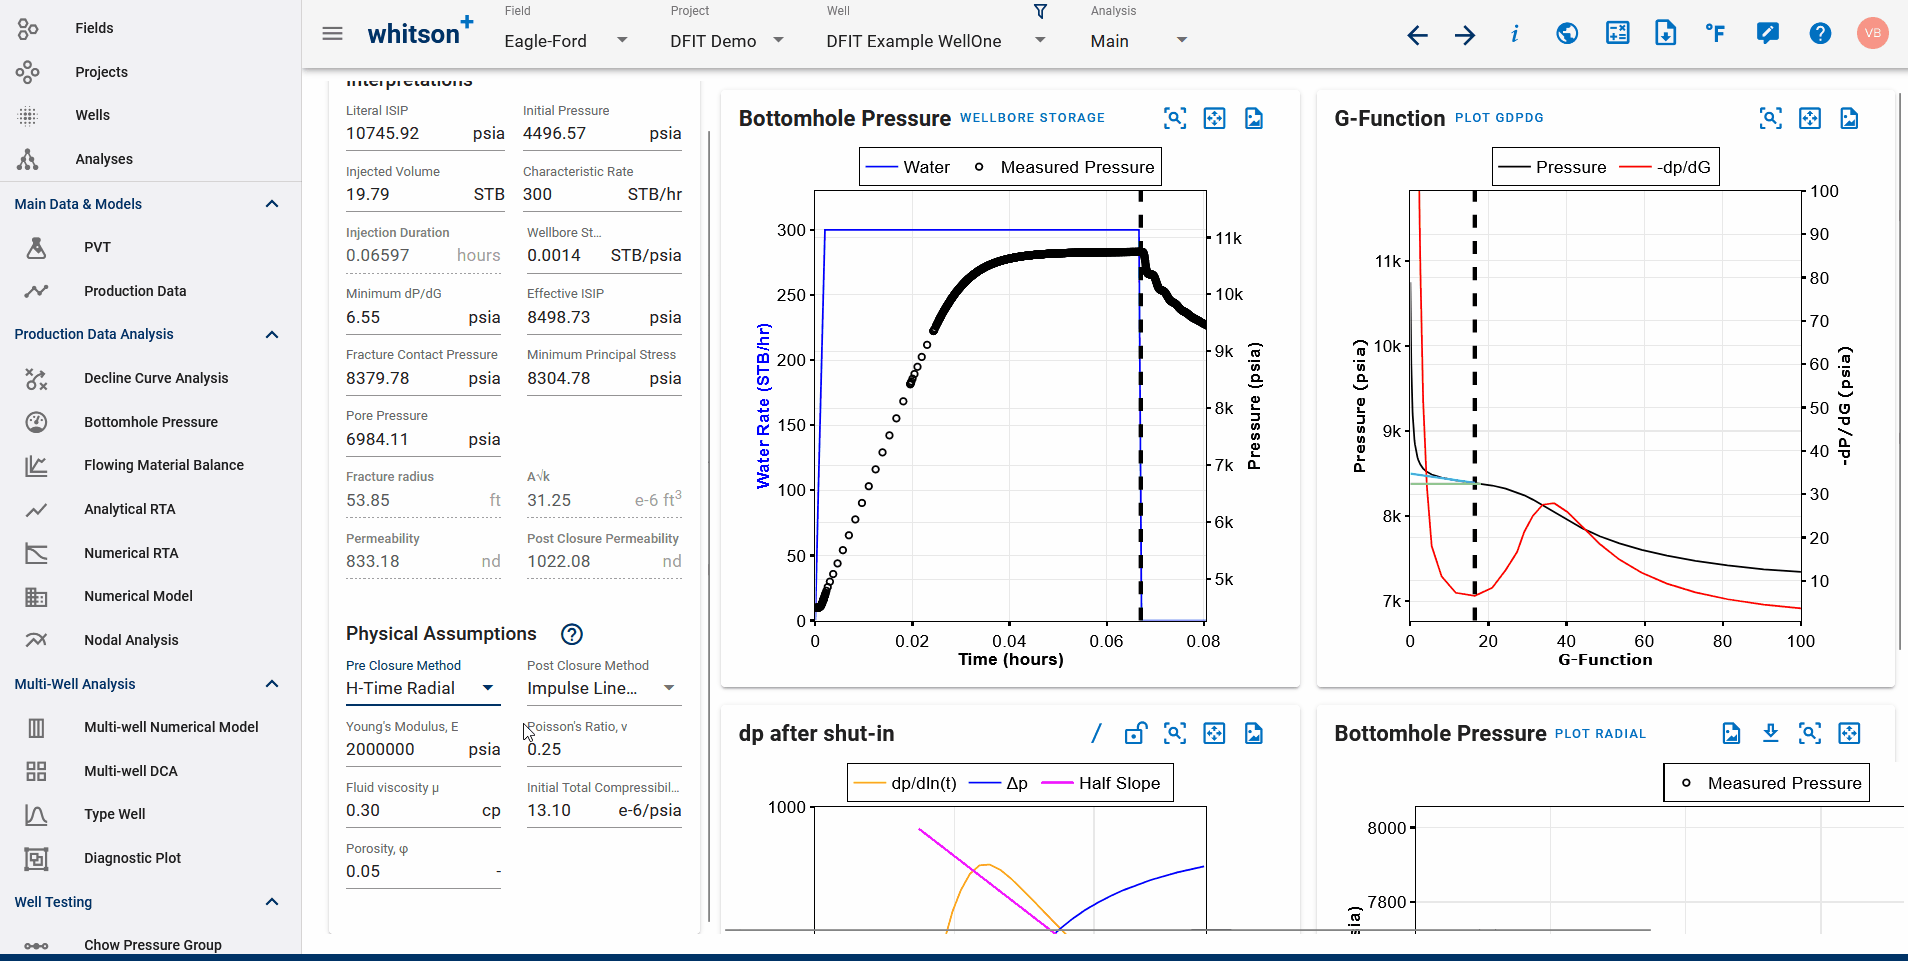Viewport: 1908px width, 961px height.
Task: Zoom Bottomhole Pressure Wellbore Storage plot
Action: tap(1175, 119)
